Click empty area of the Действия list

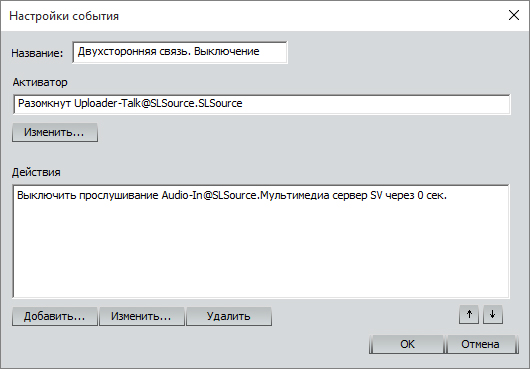(261, 250)
